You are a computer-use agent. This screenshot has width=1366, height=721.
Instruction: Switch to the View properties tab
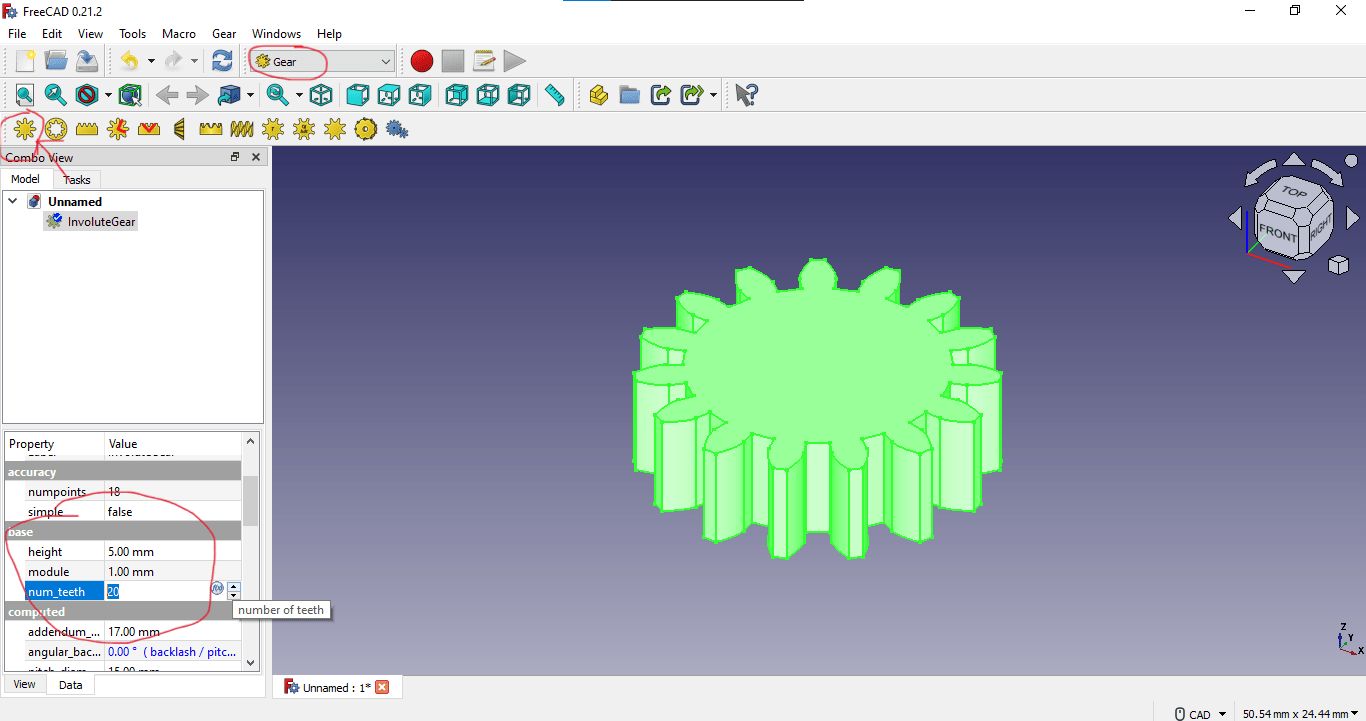(x=25, y=684)
